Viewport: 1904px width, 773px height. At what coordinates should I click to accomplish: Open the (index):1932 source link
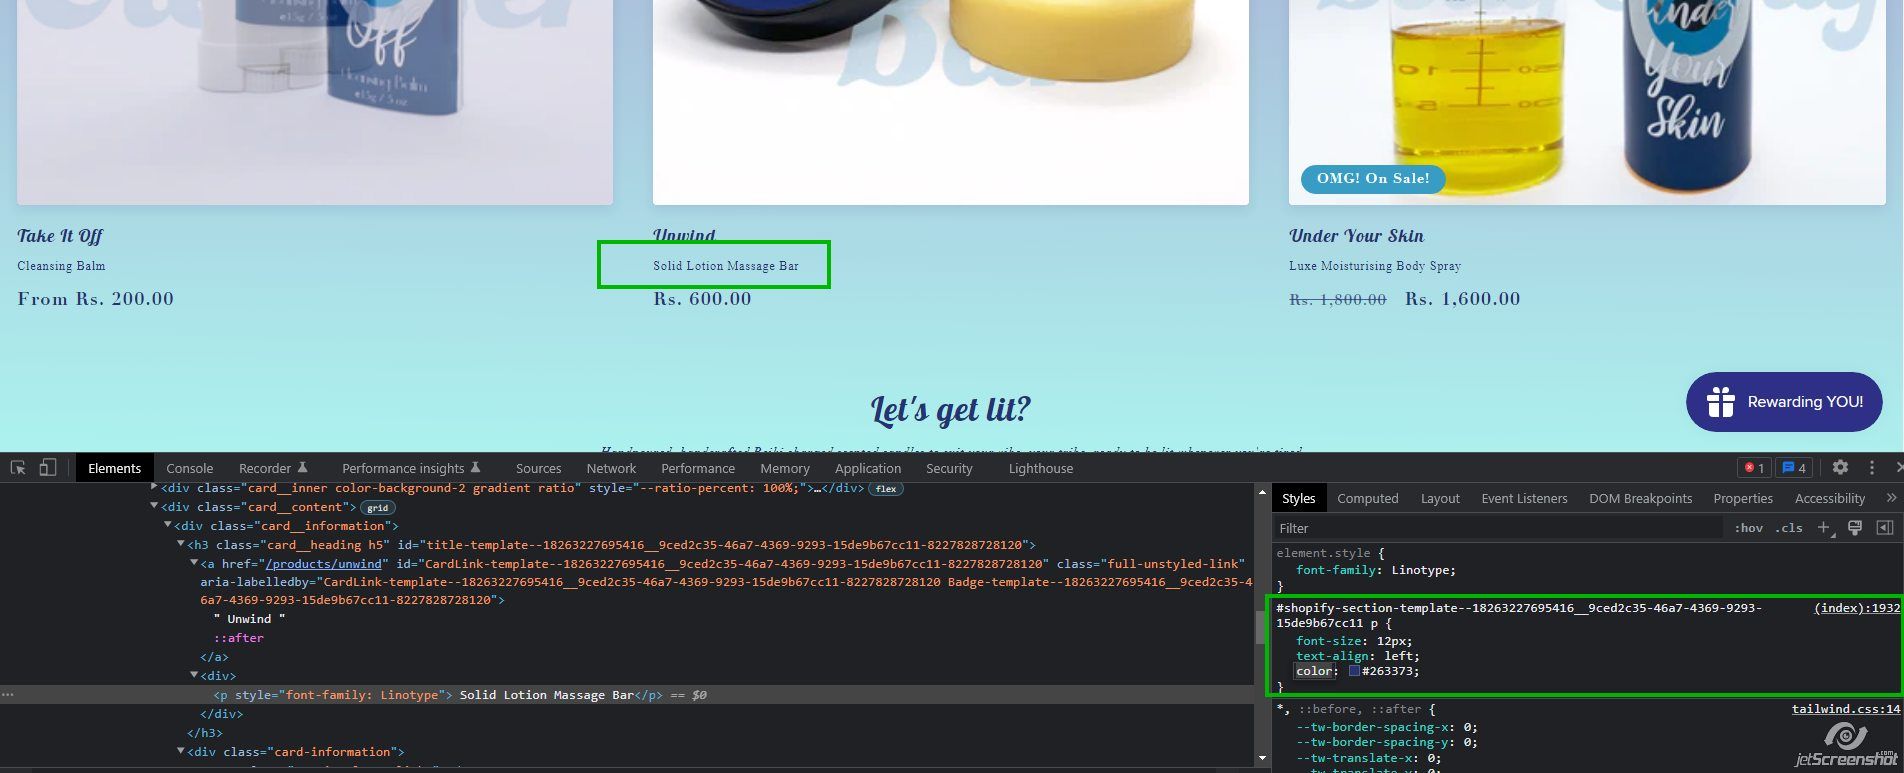[1857, 608]
